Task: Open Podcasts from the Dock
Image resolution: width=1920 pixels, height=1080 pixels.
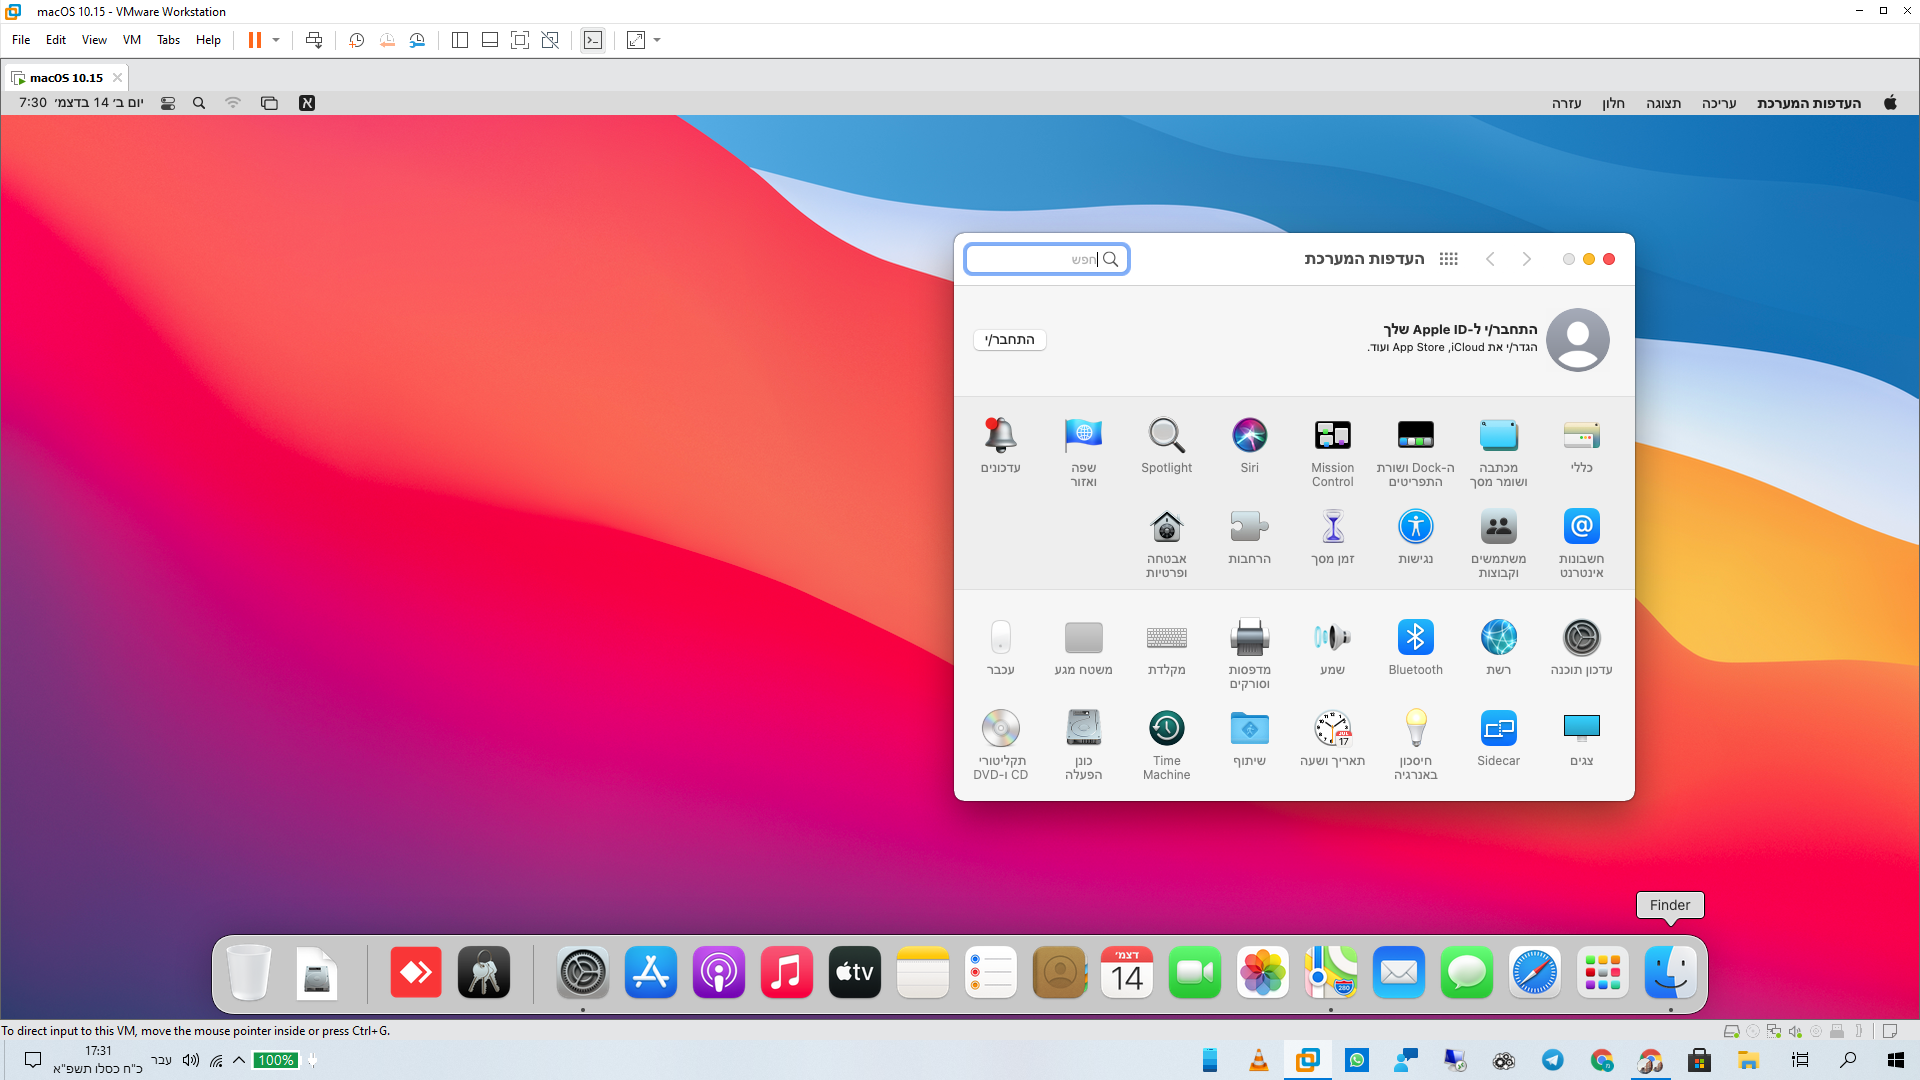Action: 718,972
